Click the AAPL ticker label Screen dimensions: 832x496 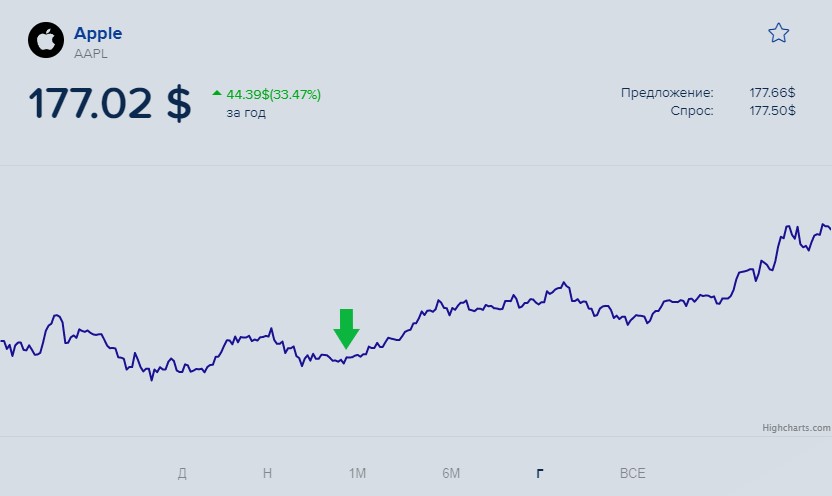tap(91, 54)
